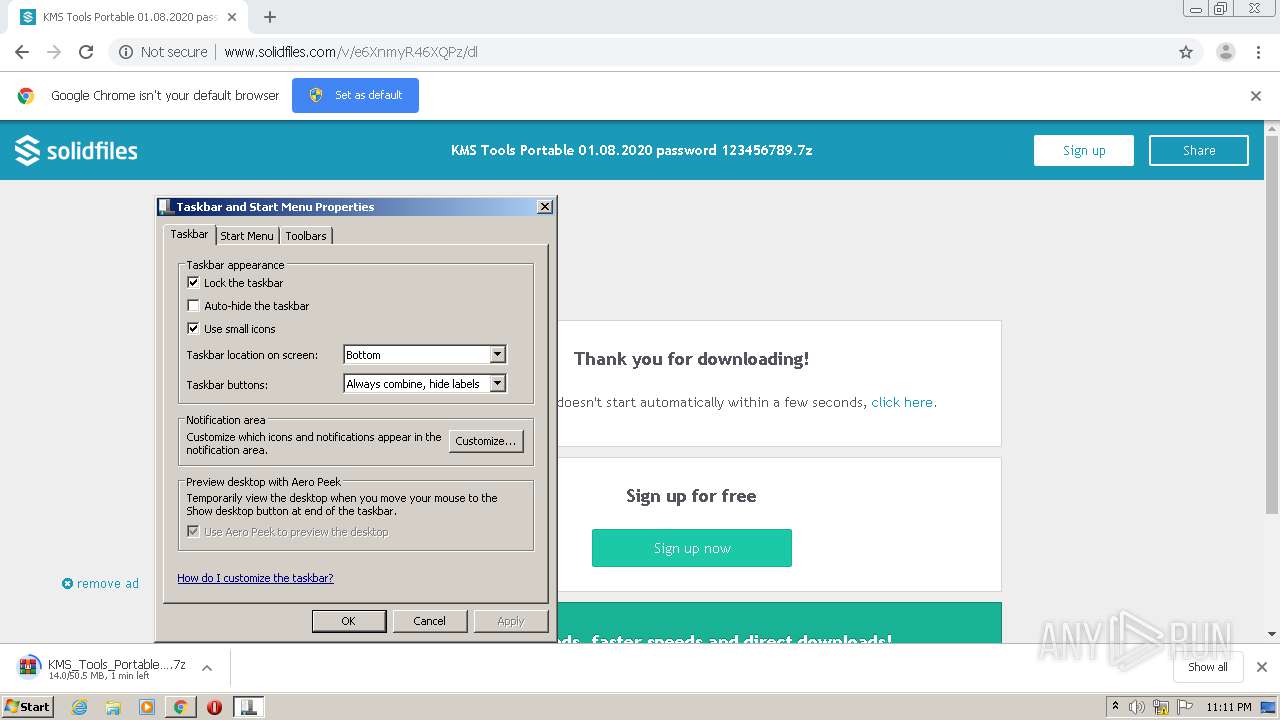The width and height of the screenshot is (1280, 720).
Task: Open options for KMS_Tools_Portable download
Action: (207, 668)
